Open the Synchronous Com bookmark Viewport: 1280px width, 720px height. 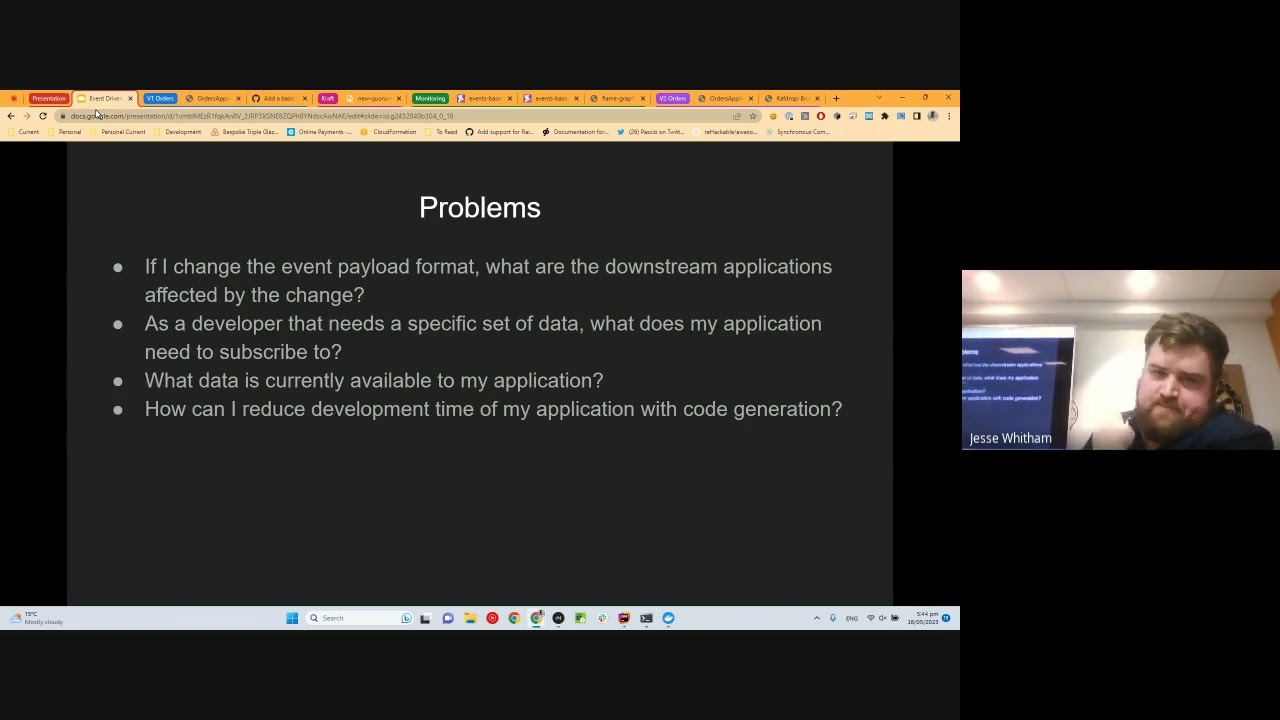pos(797,132)
